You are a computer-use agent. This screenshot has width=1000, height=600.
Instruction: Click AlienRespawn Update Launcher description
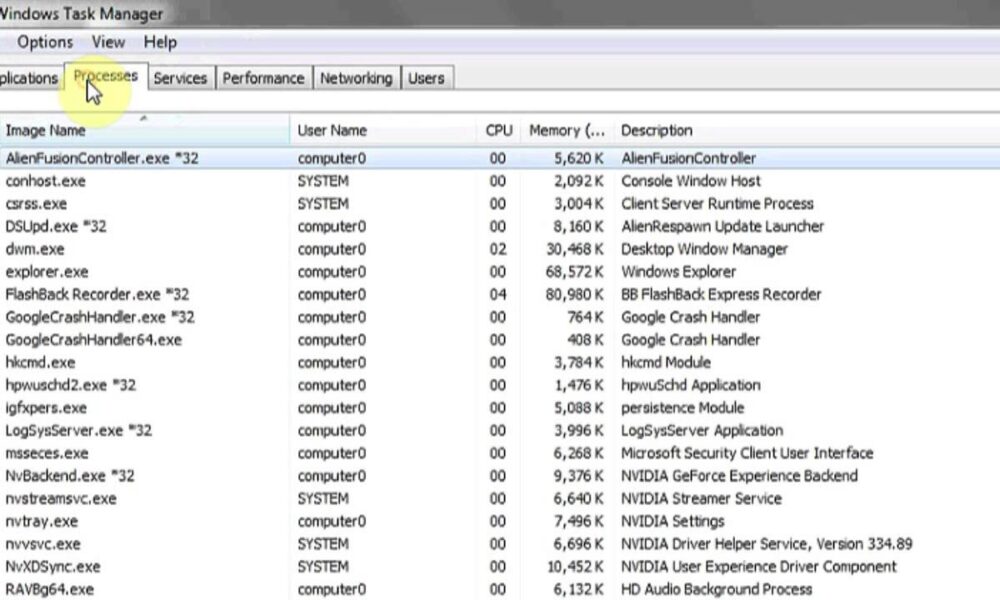pyautogui.click(x=723, y=226)
